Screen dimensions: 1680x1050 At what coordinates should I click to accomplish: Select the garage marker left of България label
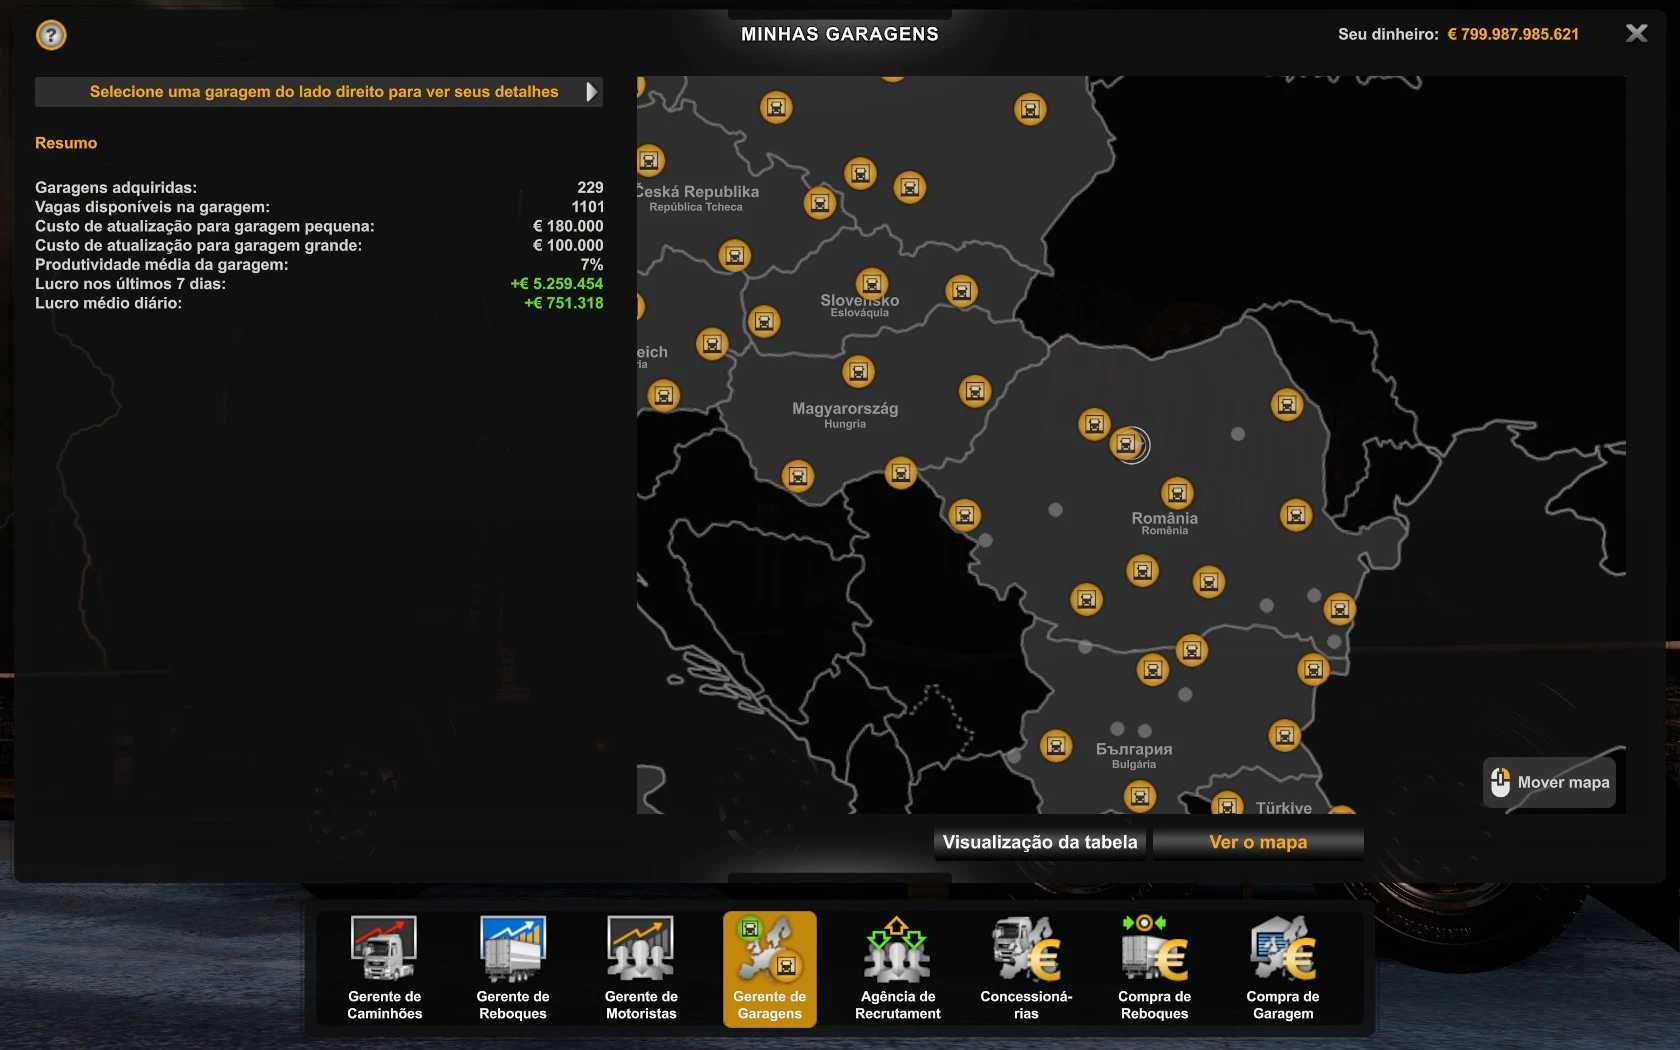[x=1056, y=746]
